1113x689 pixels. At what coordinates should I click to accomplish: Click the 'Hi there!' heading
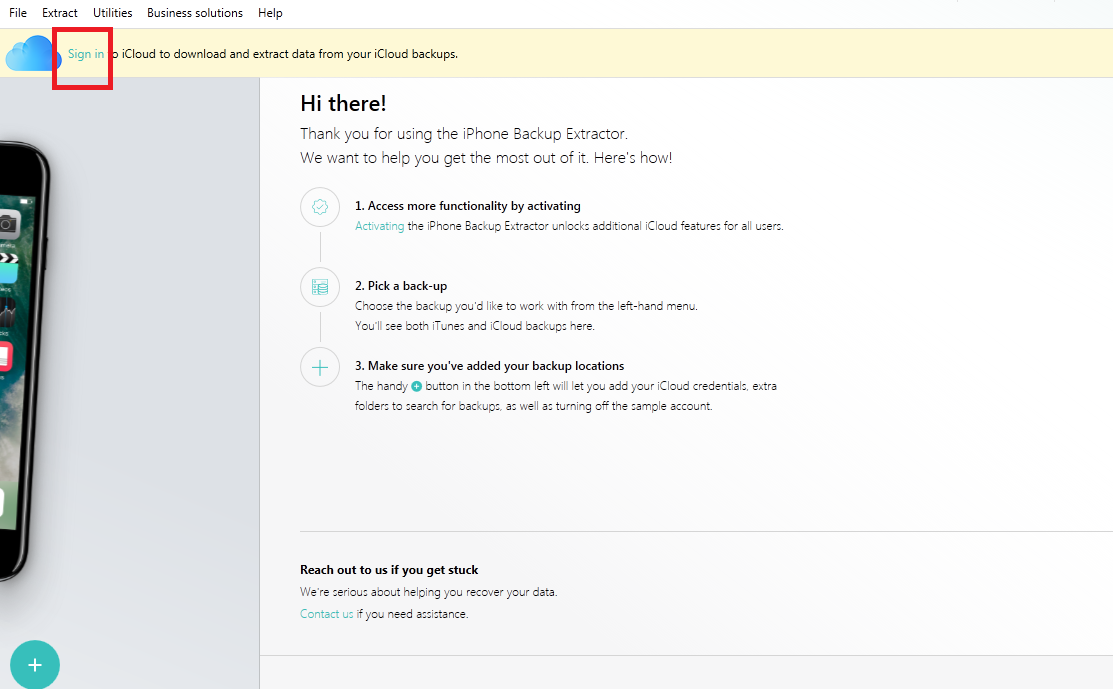pos(344,104)
